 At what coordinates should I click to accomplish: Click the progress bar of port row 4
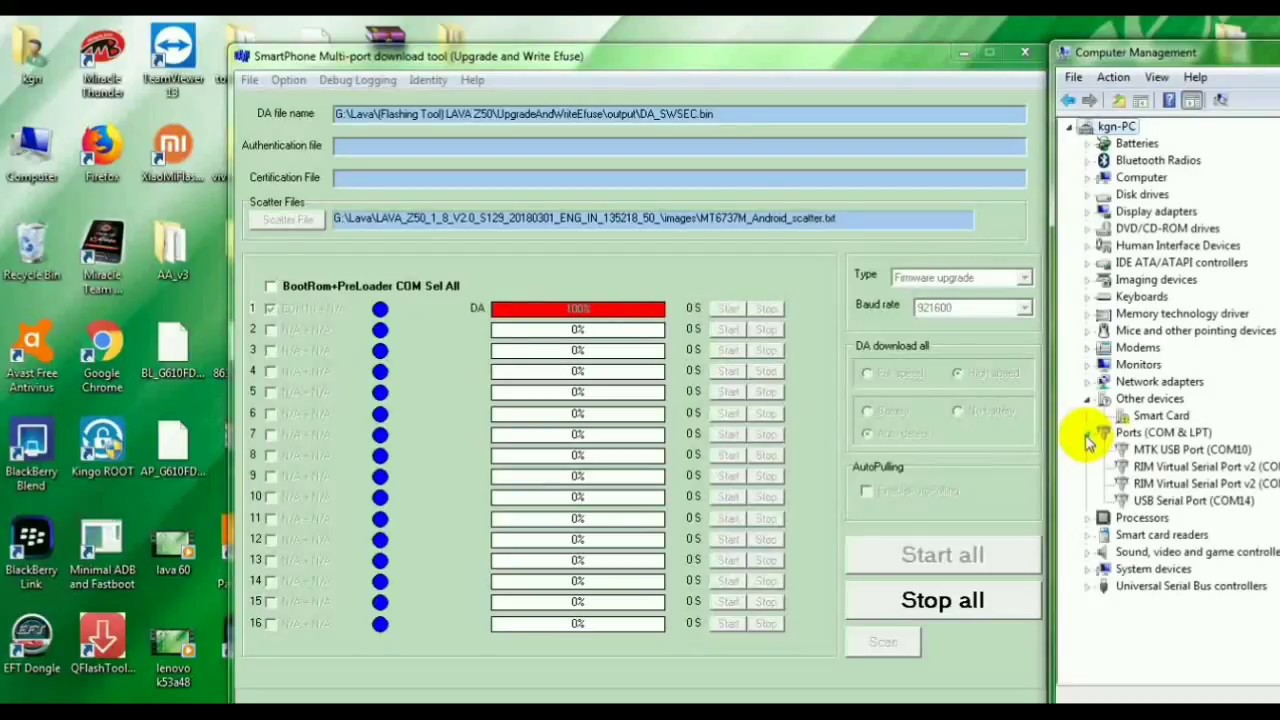[x=578, y=371]
